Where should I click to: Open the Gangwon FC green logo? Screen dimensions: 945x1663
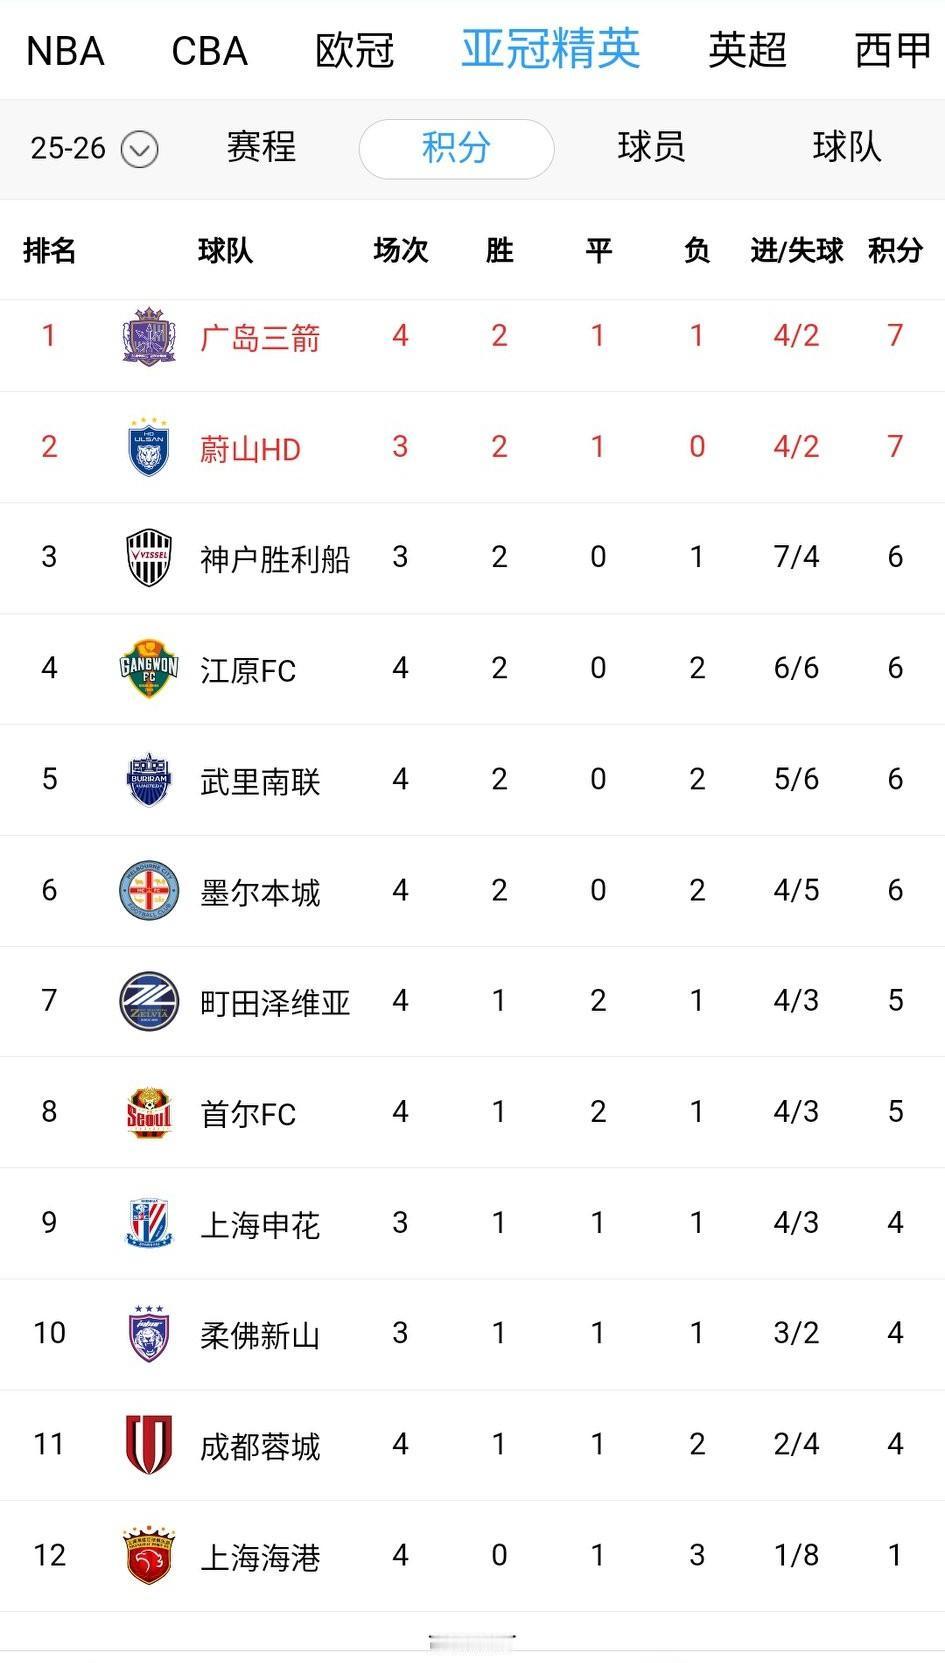[149, 668]
